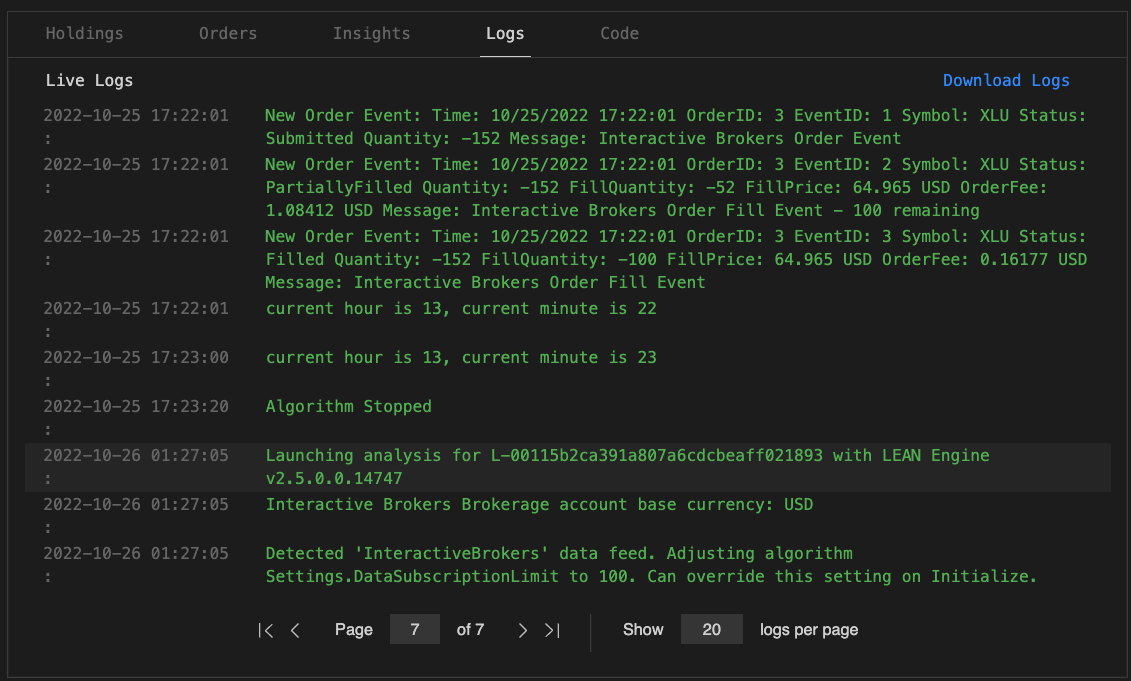The image size is (1131, 681).
Task: Go to the first page of logs
Action: (265, 630)
